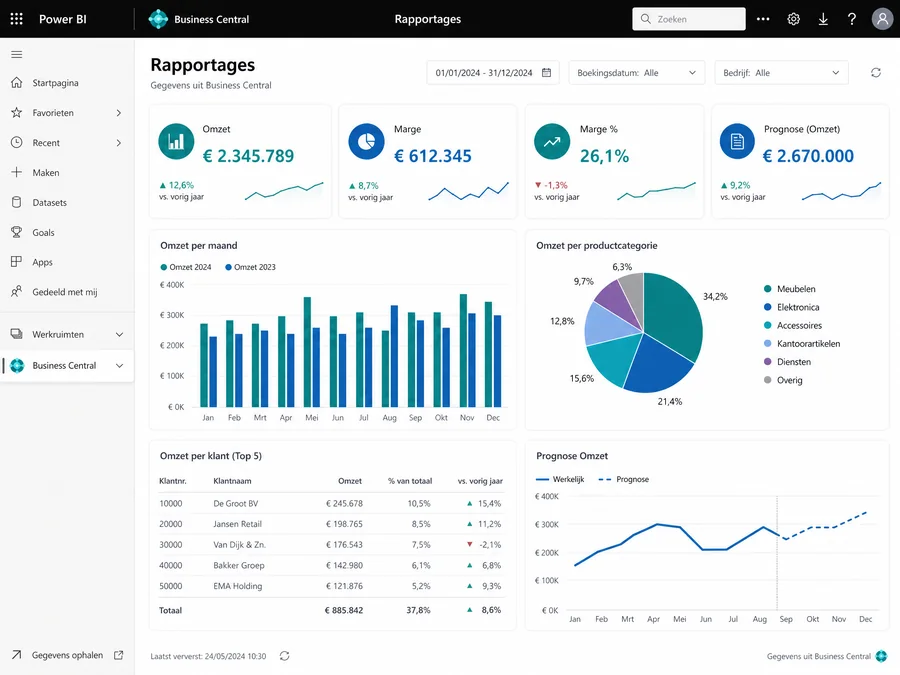Select Van Dijk & Zn. customer name
900x675 pixels.
(239, 545)
